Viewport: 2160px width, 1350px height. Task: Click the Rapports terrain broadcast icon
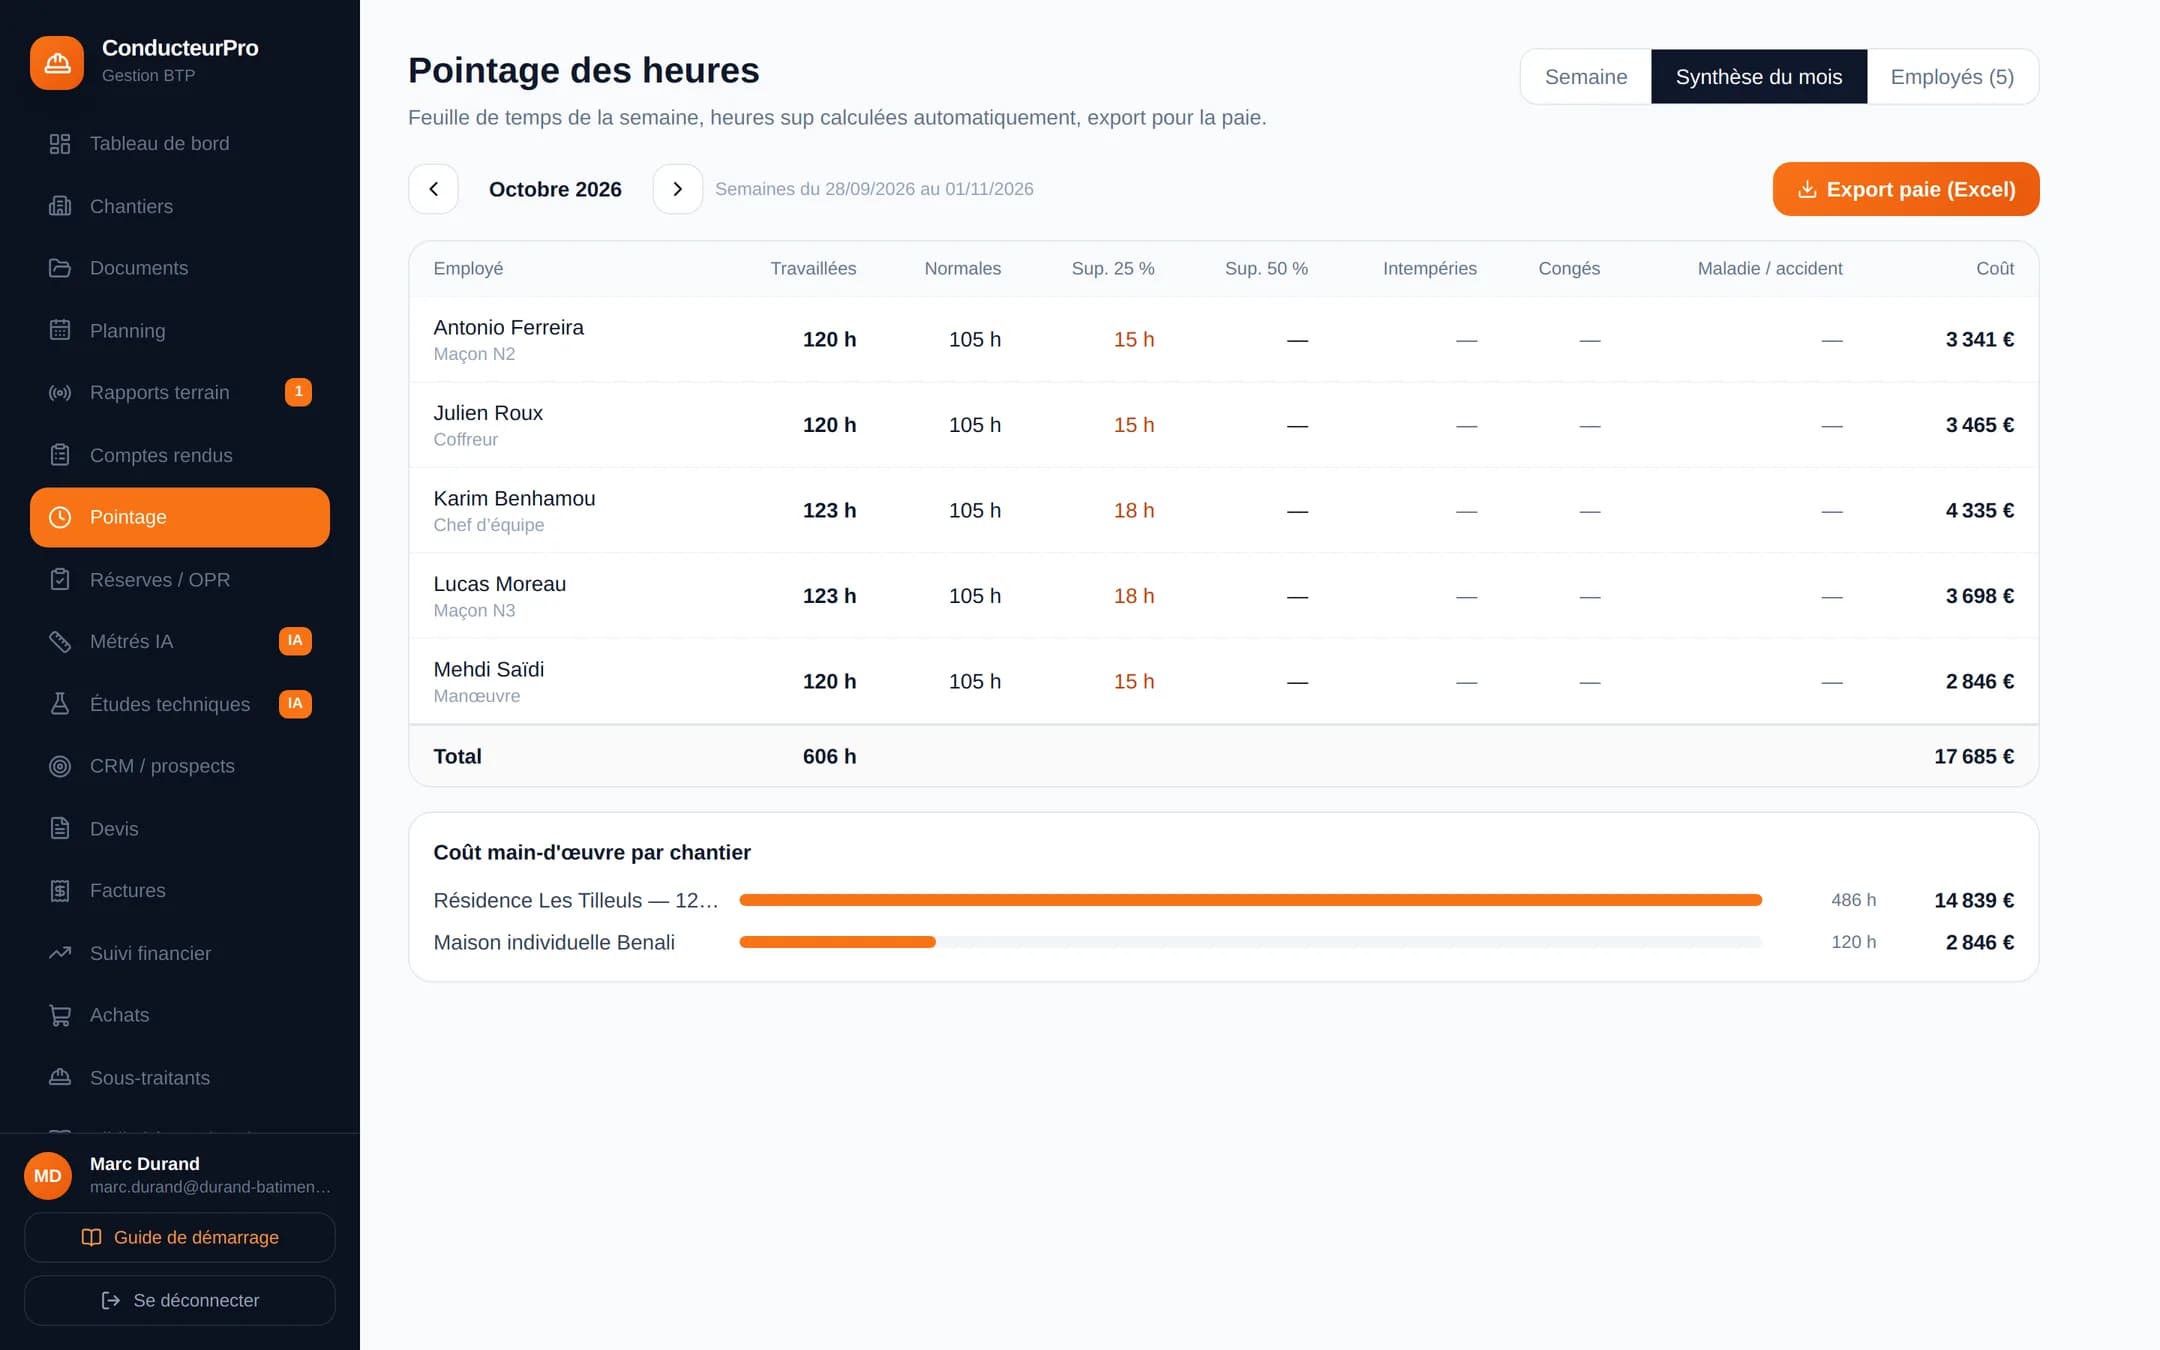tap(60, 393)
